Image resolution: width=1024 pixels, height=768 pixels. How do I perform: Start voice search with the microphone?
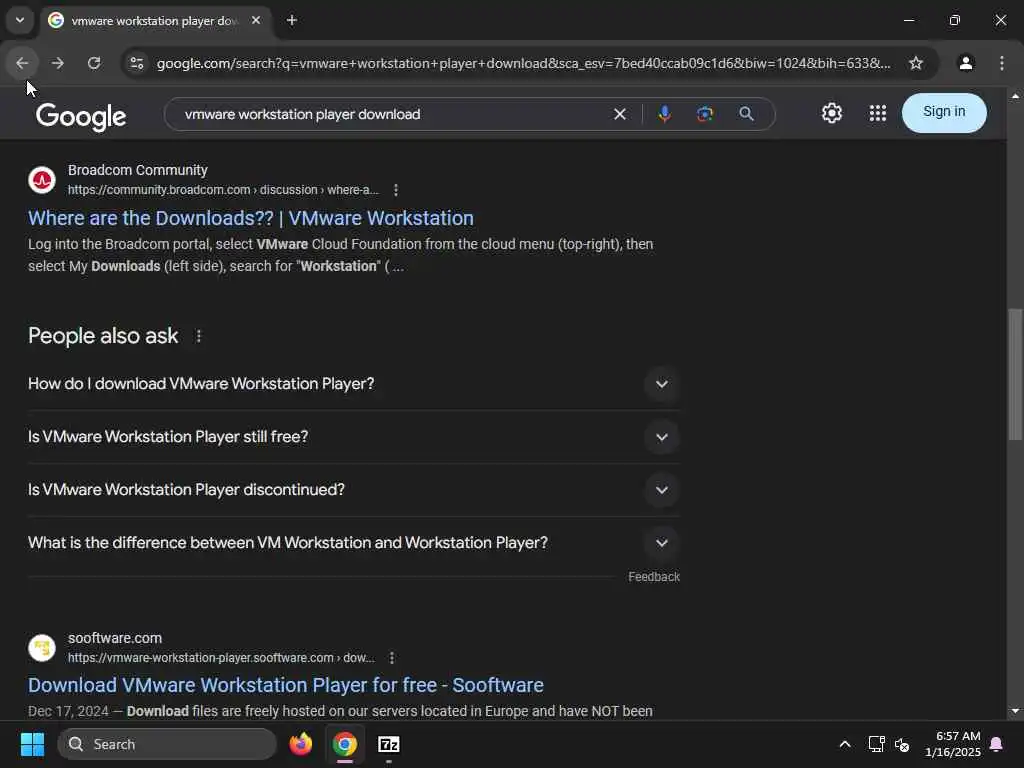(664, 114)
